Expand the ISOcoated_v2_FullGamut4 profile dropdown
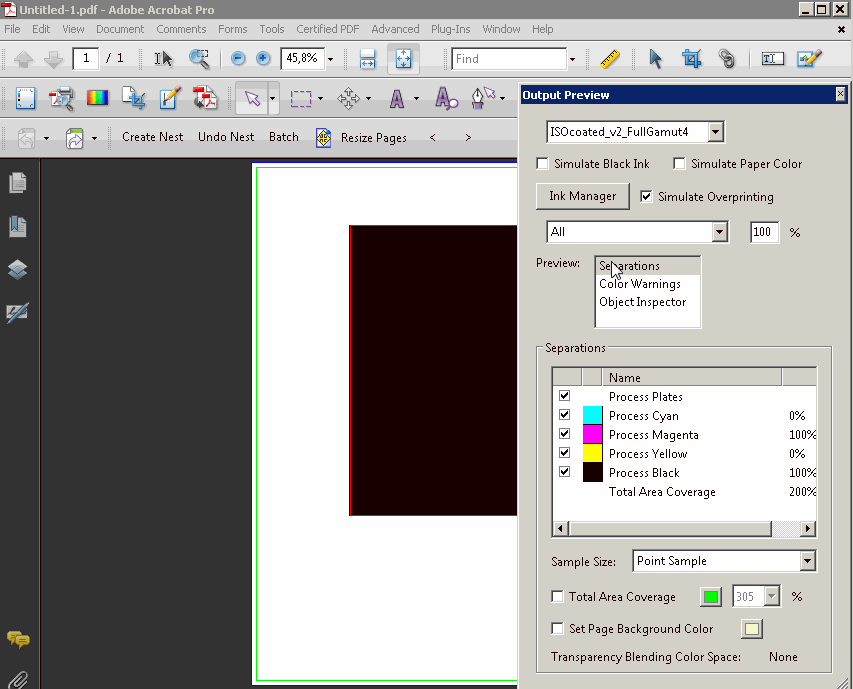 [715, 132]
